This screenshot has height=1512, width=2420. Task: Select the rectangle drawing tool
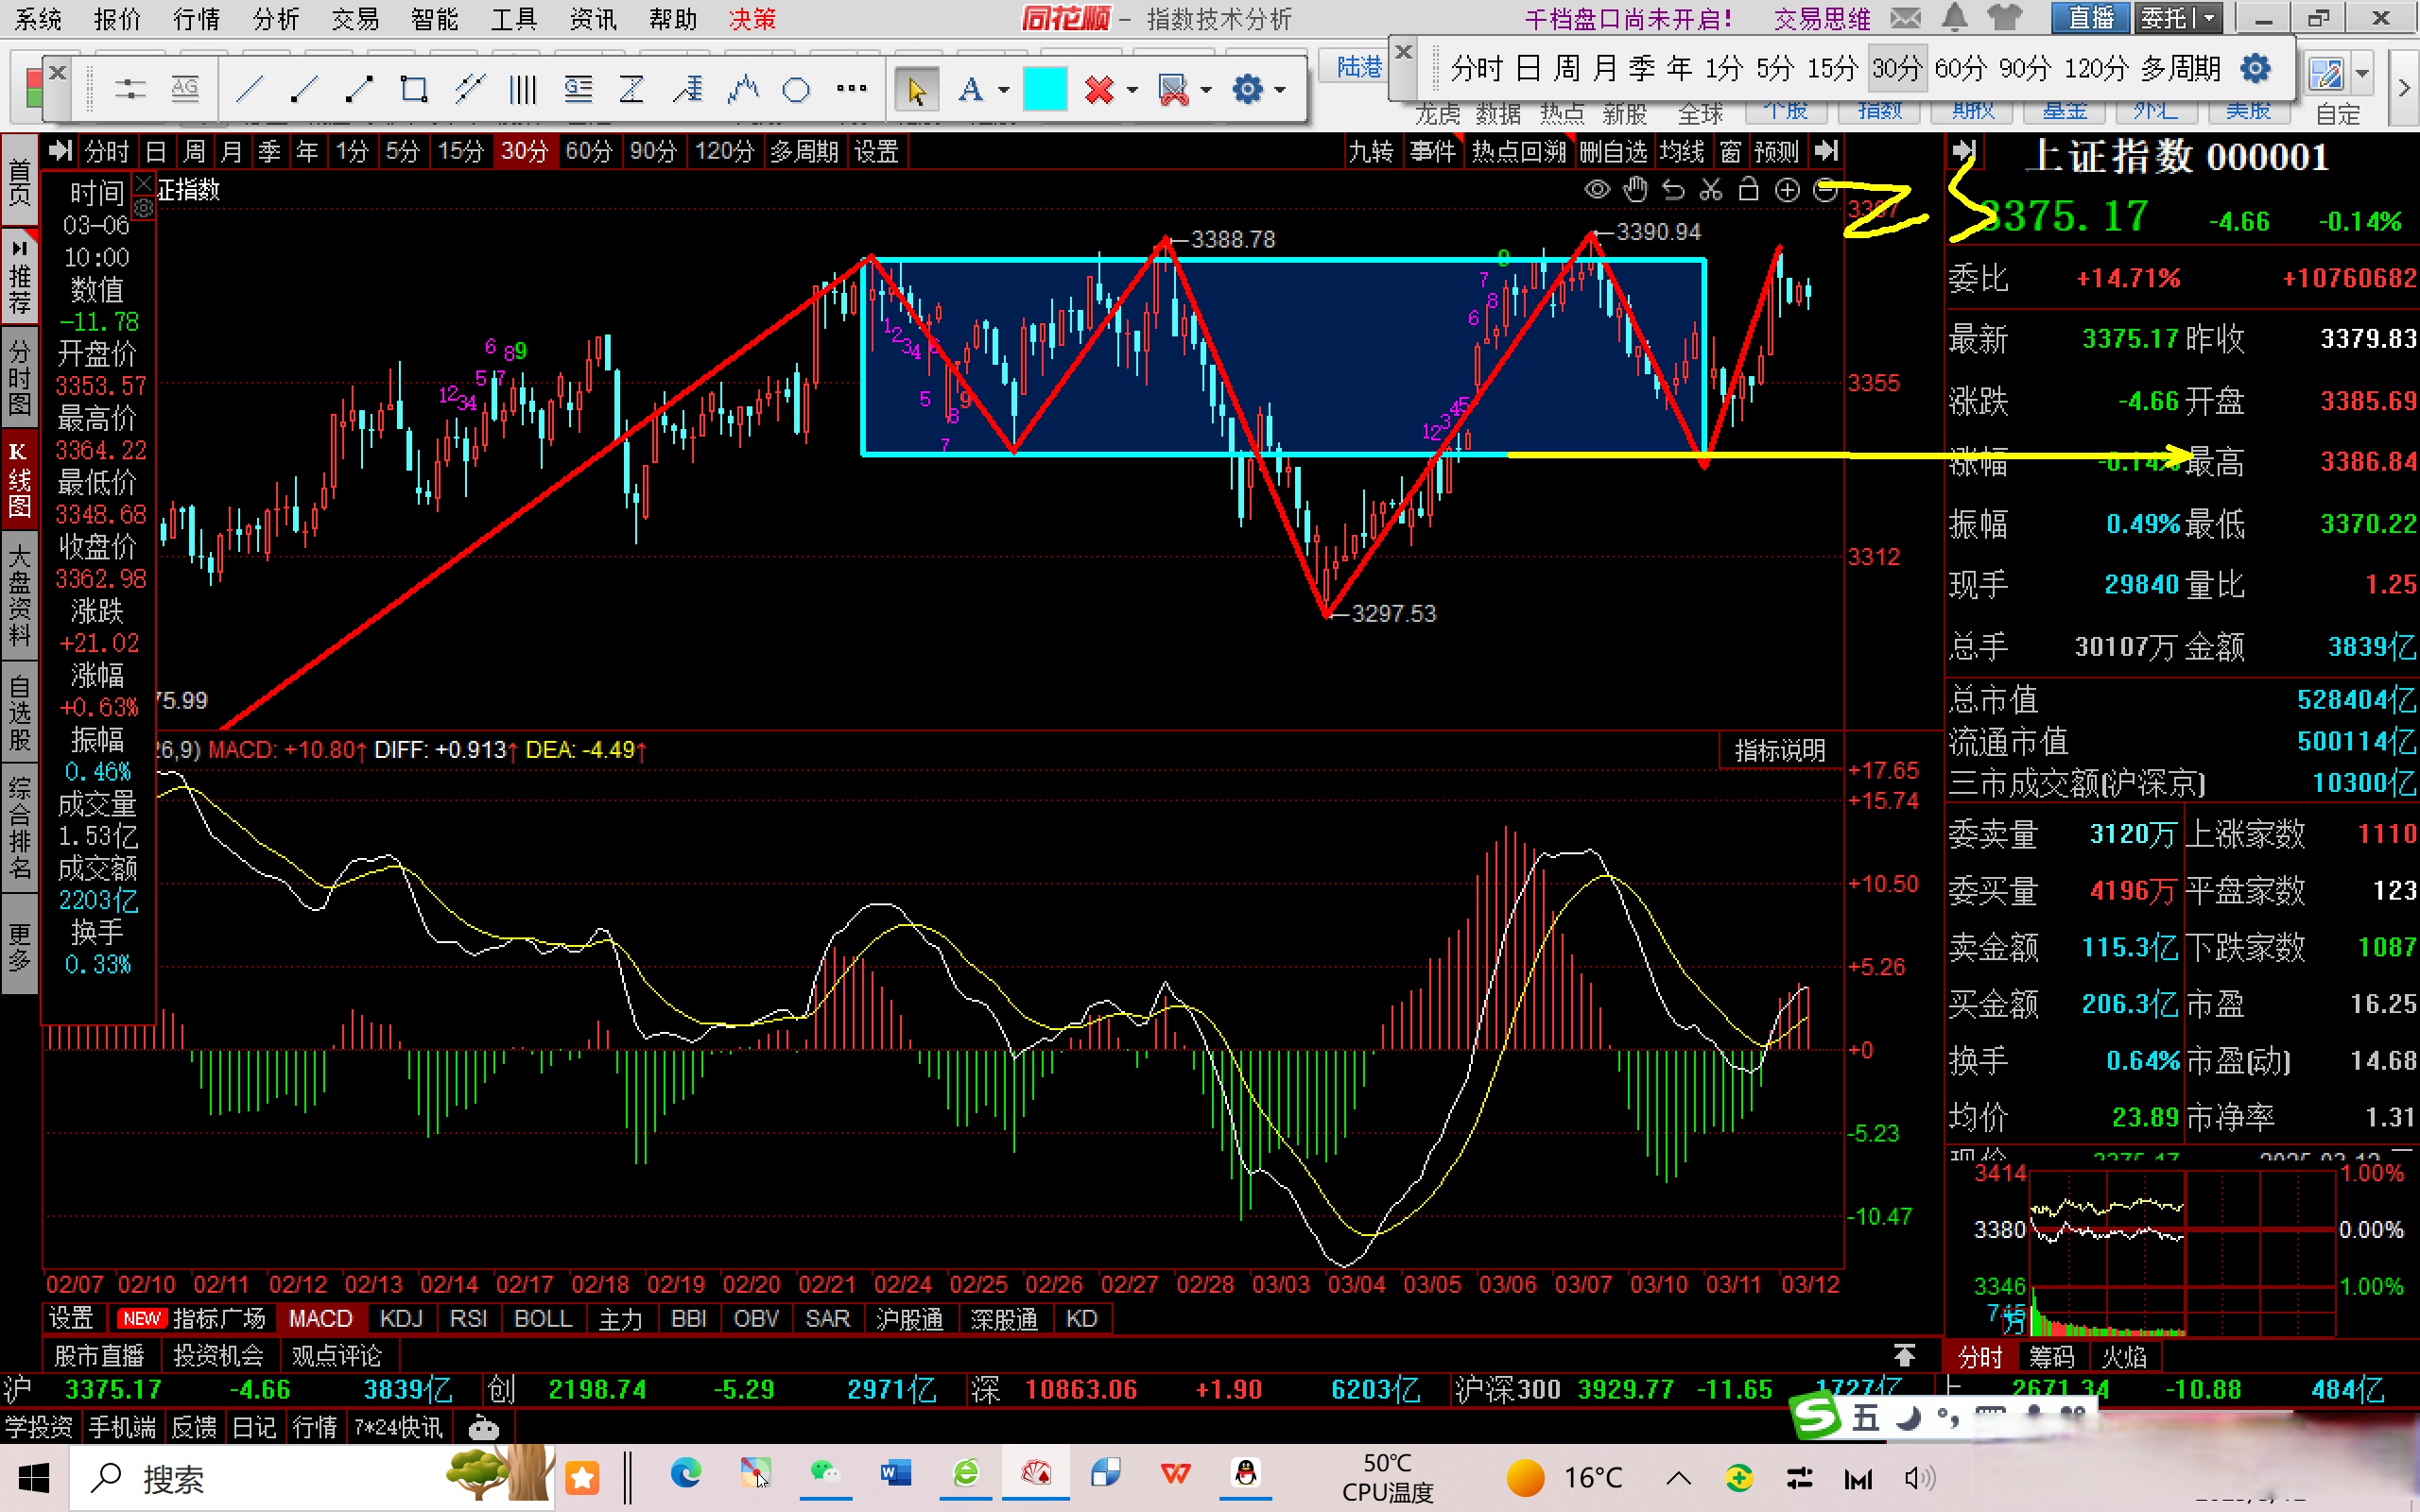[413, 90]
